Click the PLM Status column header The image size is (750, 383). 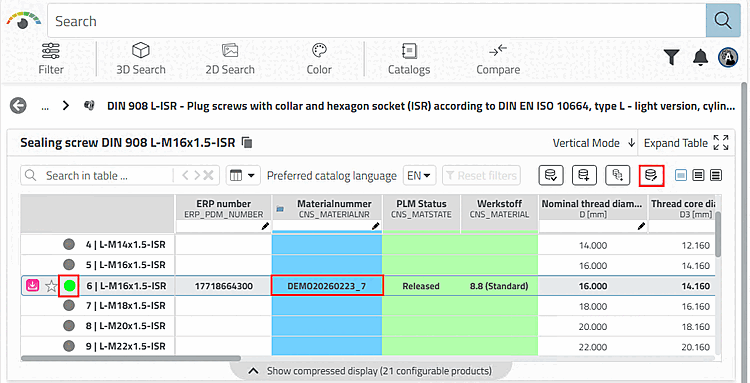(421, 208)
